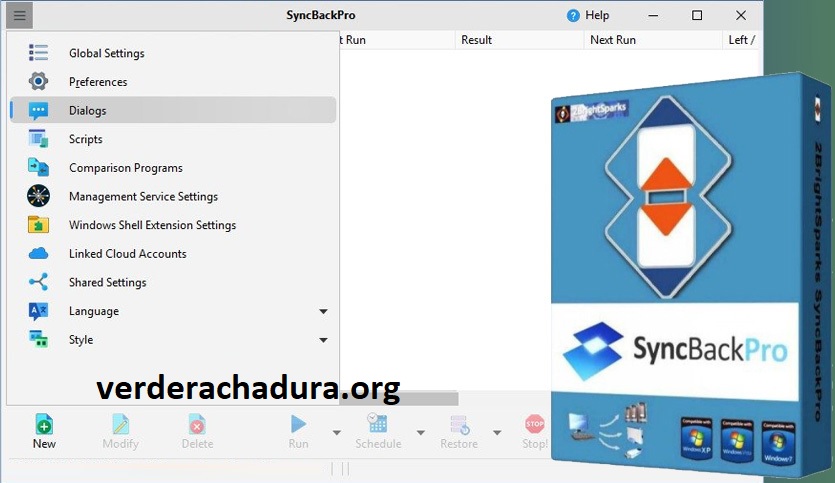Sort by the Result column header

519,40
